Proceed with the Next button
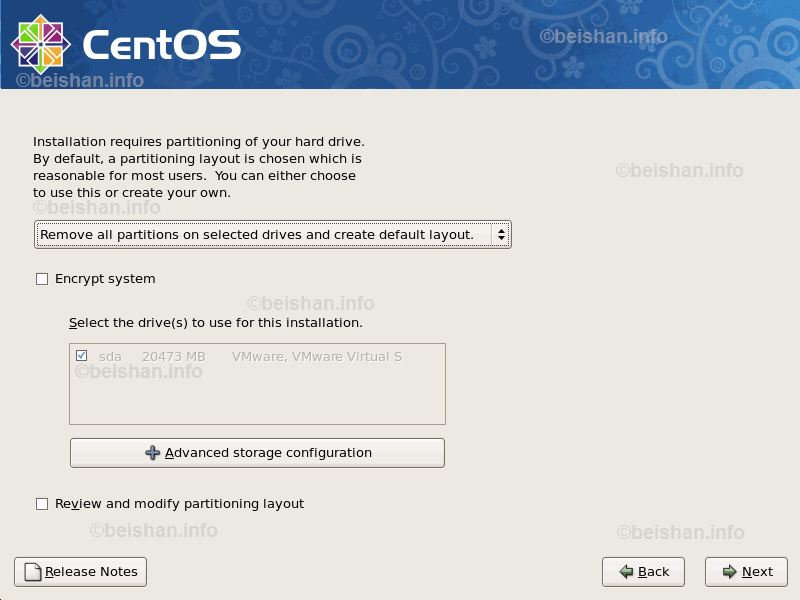 pos(746,572)
